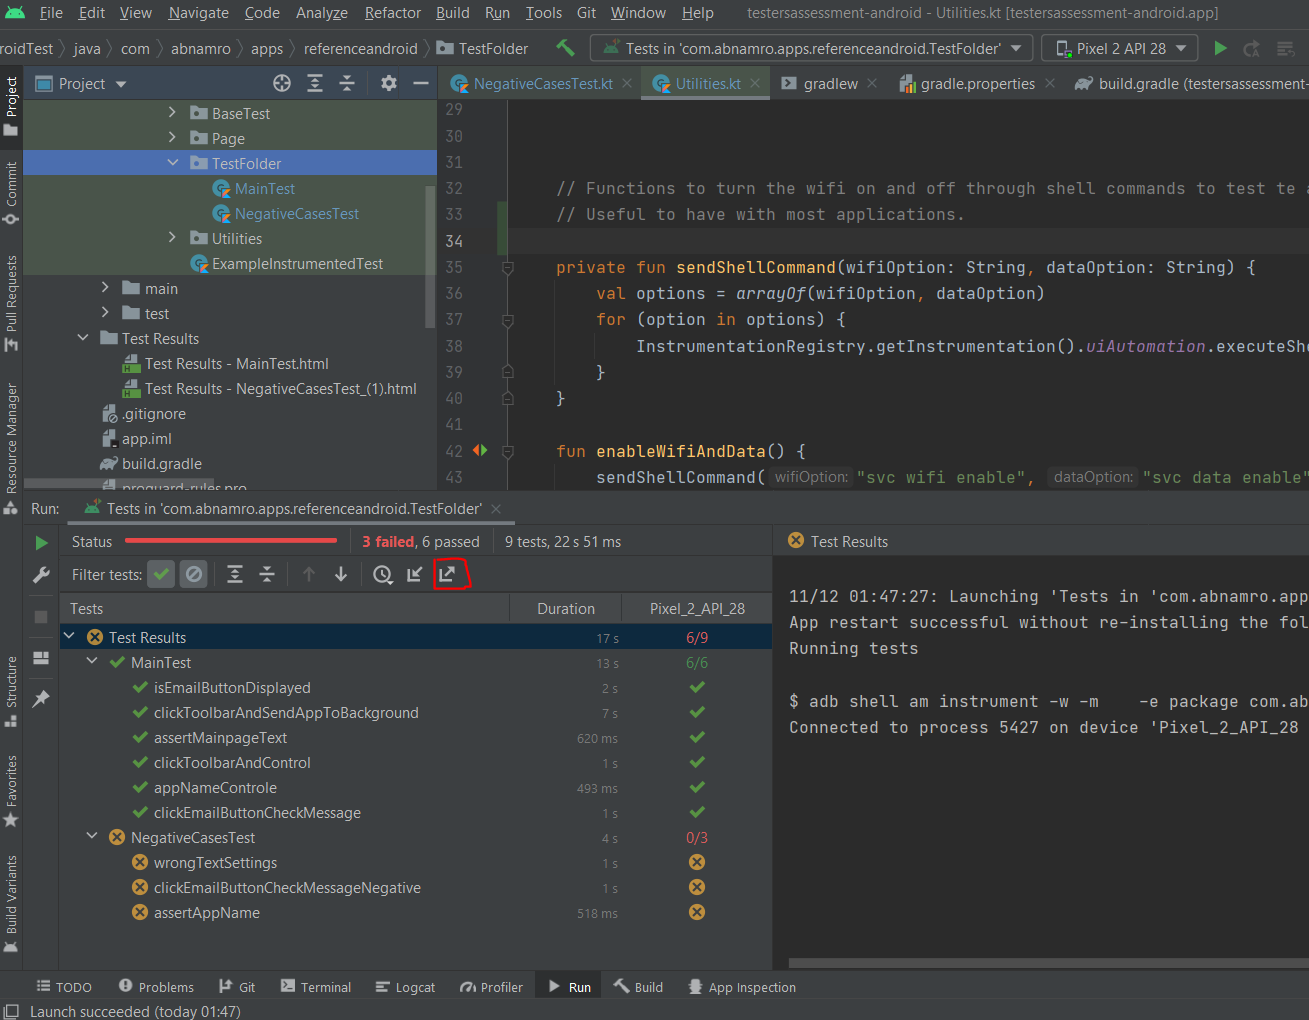Image resolution: width=1309 pixels, height=1020 pixels.
Task: Switch to gradlew editor tab
Action: click(x=830, y=84)
